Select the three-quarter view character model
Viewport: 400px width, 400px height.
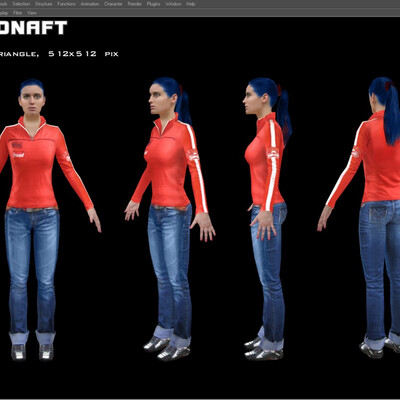click(x=170, y=219)
